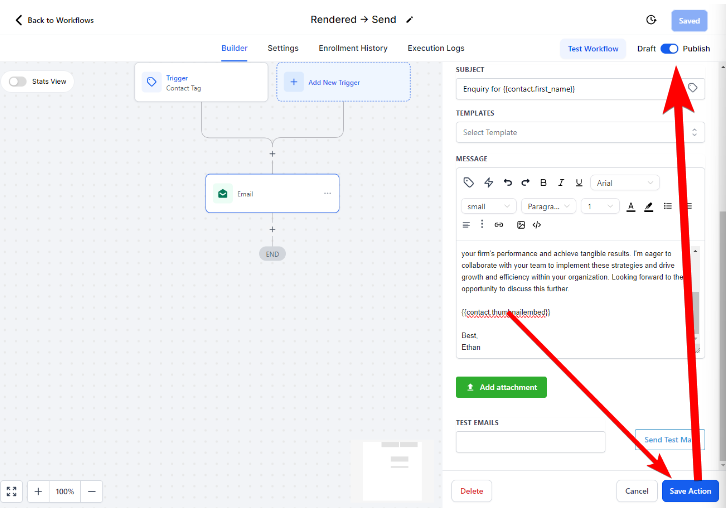
Task: Pick the text color
Action: pos(631,207)
